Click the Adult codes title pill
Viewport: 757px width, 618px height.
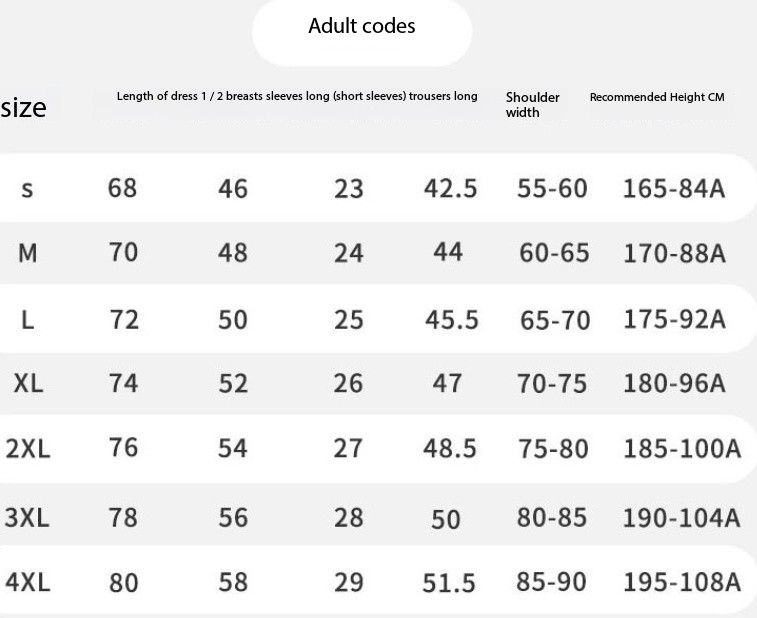(361, 27)
